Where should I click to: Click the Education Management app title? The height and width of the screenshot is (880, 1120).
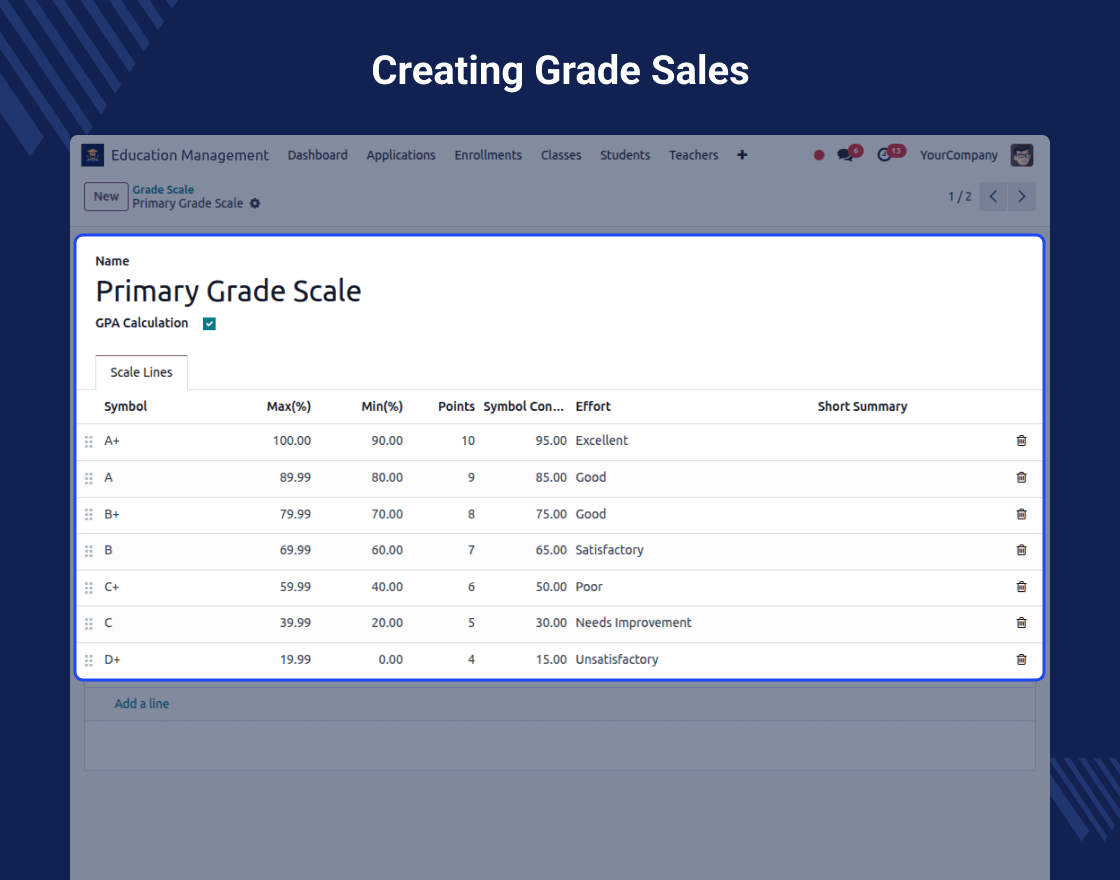[189, 155]
